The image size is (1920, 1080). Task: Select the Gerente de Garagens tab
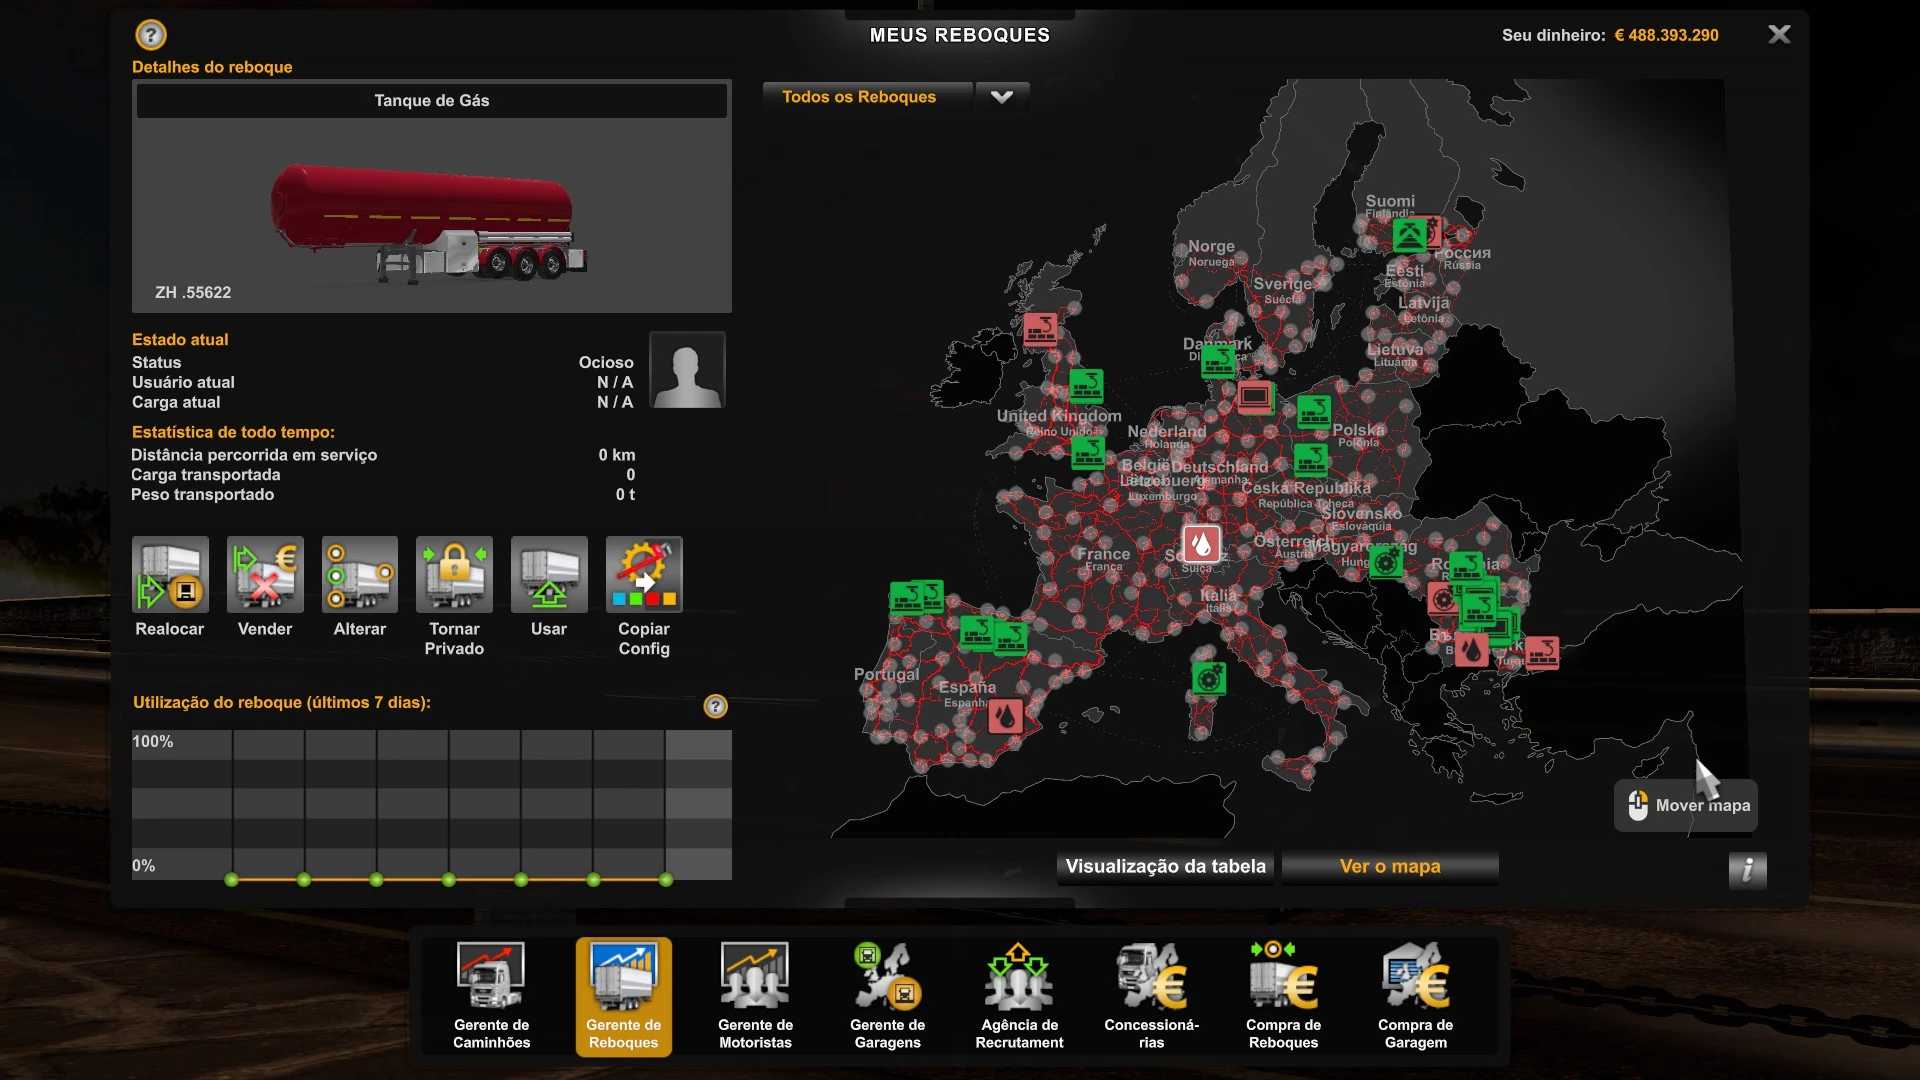pos(887,996)
